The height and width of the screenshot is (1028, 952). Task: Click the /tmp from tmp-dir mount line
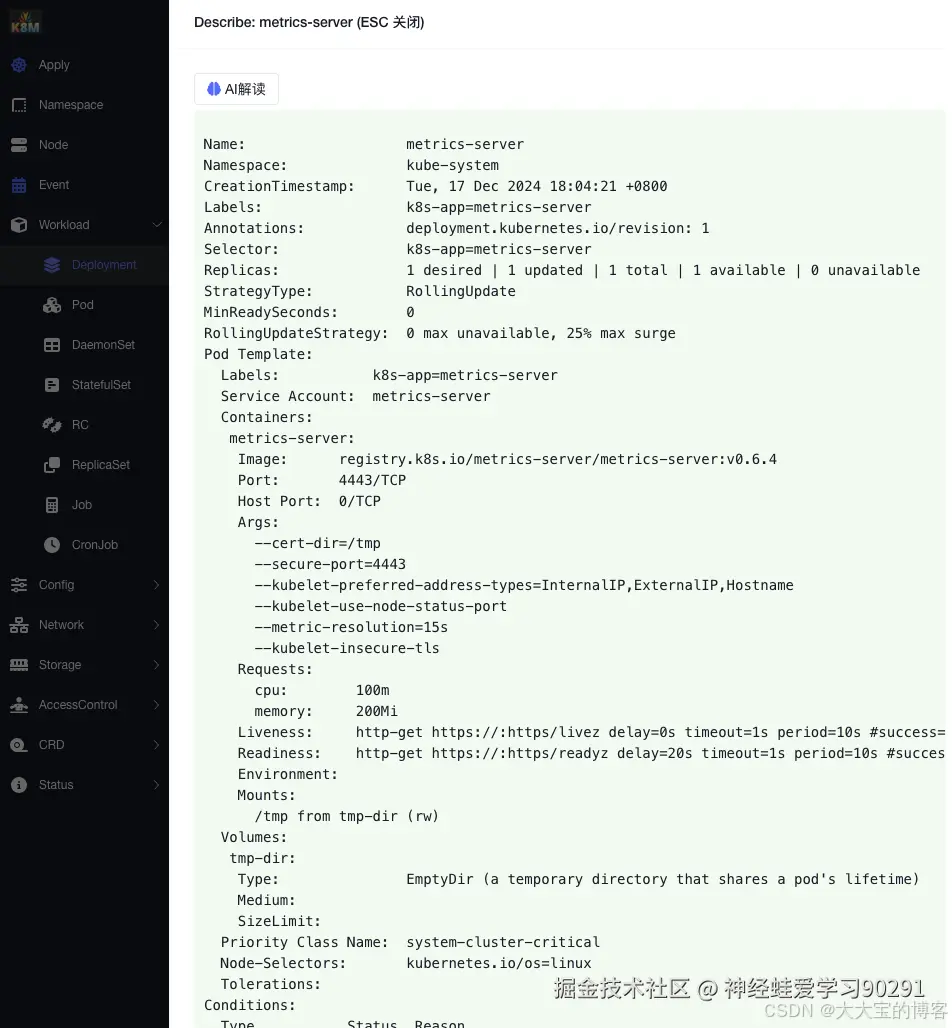(x=346, y=816)
